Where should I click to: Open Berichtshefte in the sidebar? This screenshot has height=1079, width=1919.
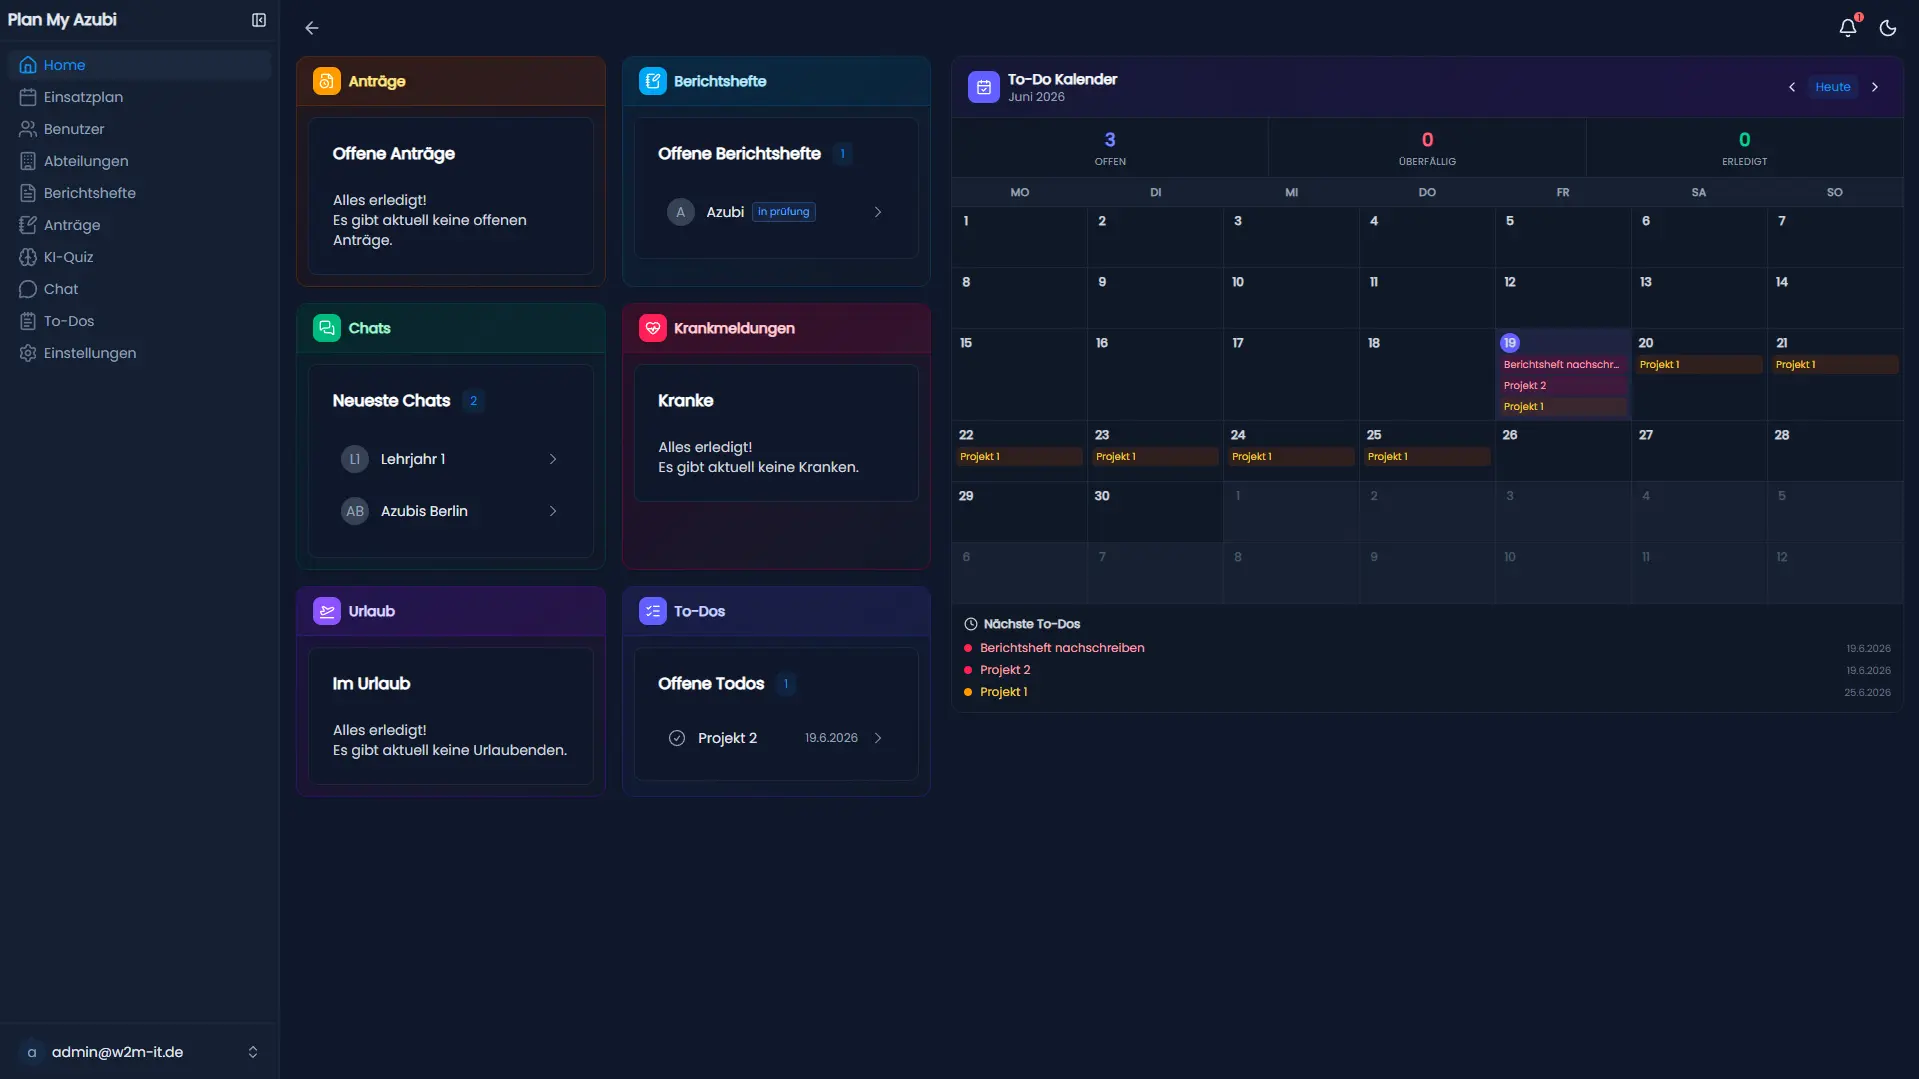140,193
